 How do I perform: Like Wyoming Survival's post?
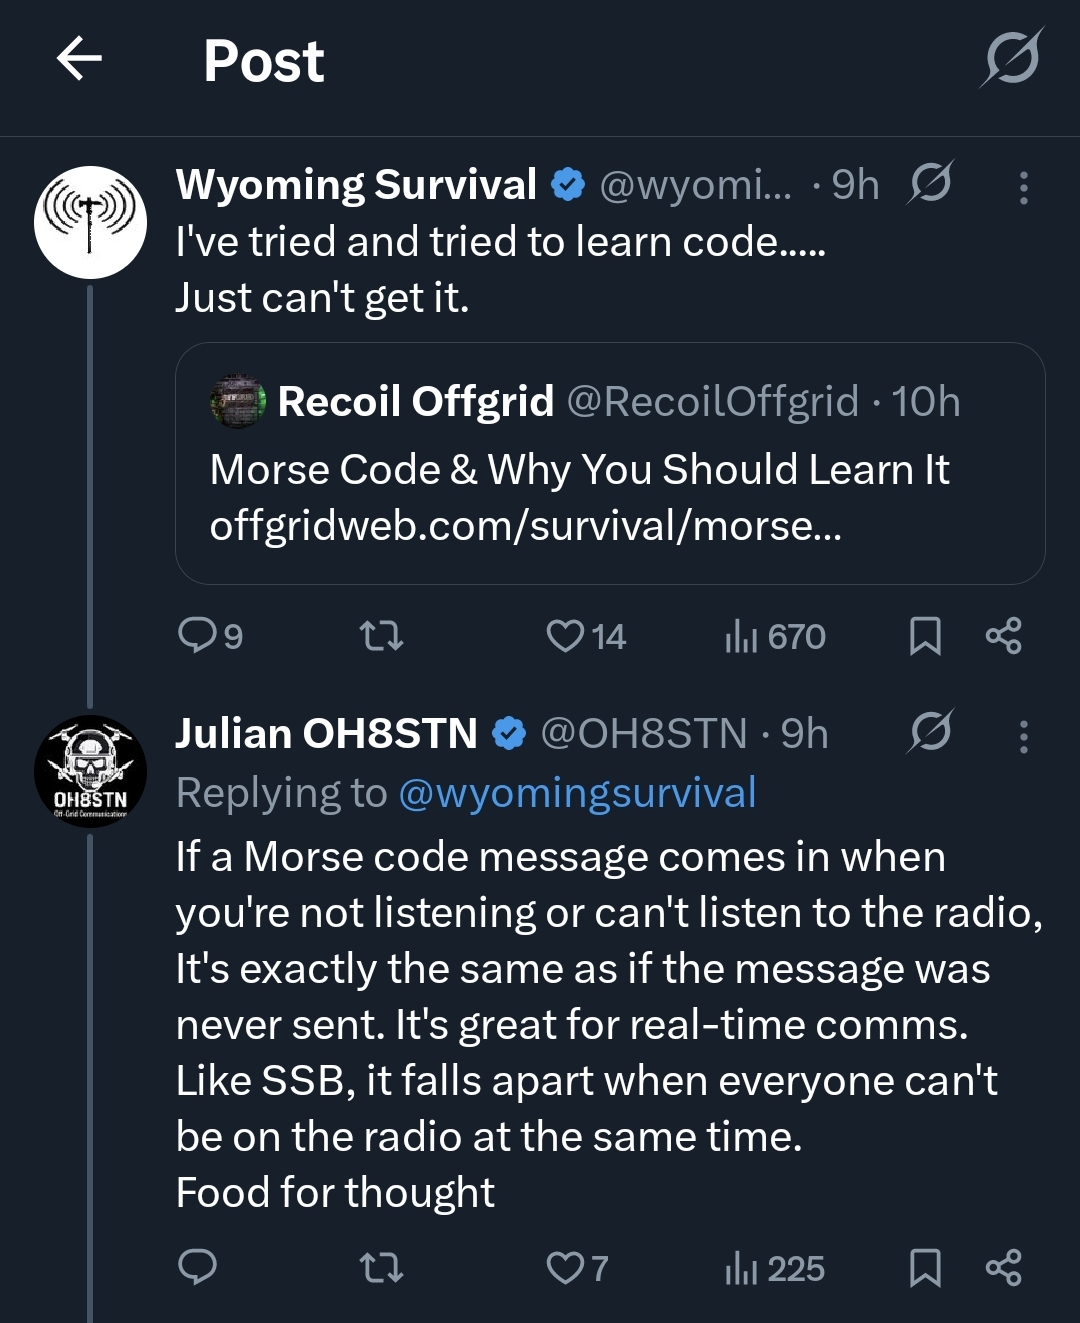[x=566, y=635]
